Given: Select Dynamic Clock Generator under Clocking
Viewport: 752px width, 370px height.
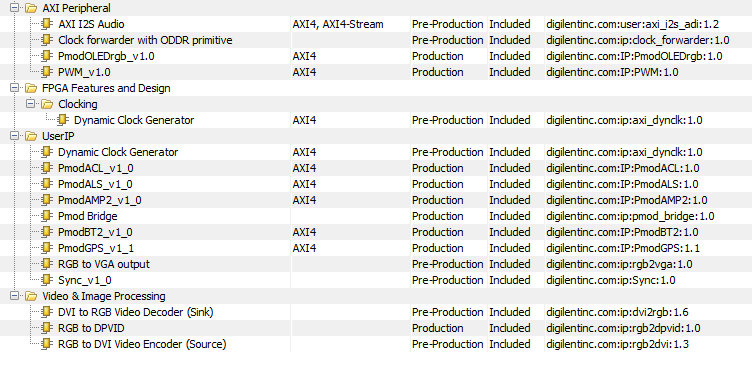Looking at the screenshot, I should pyautogui.click(x=134, y=120).
